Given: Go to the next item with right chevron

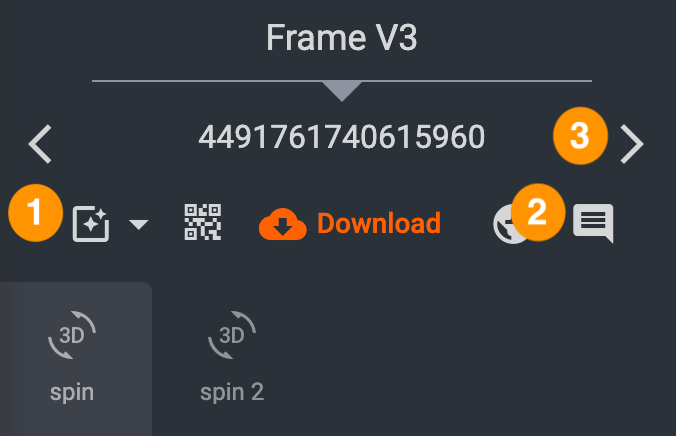Looking at the screenshot, I should click(x=632, y=144).
